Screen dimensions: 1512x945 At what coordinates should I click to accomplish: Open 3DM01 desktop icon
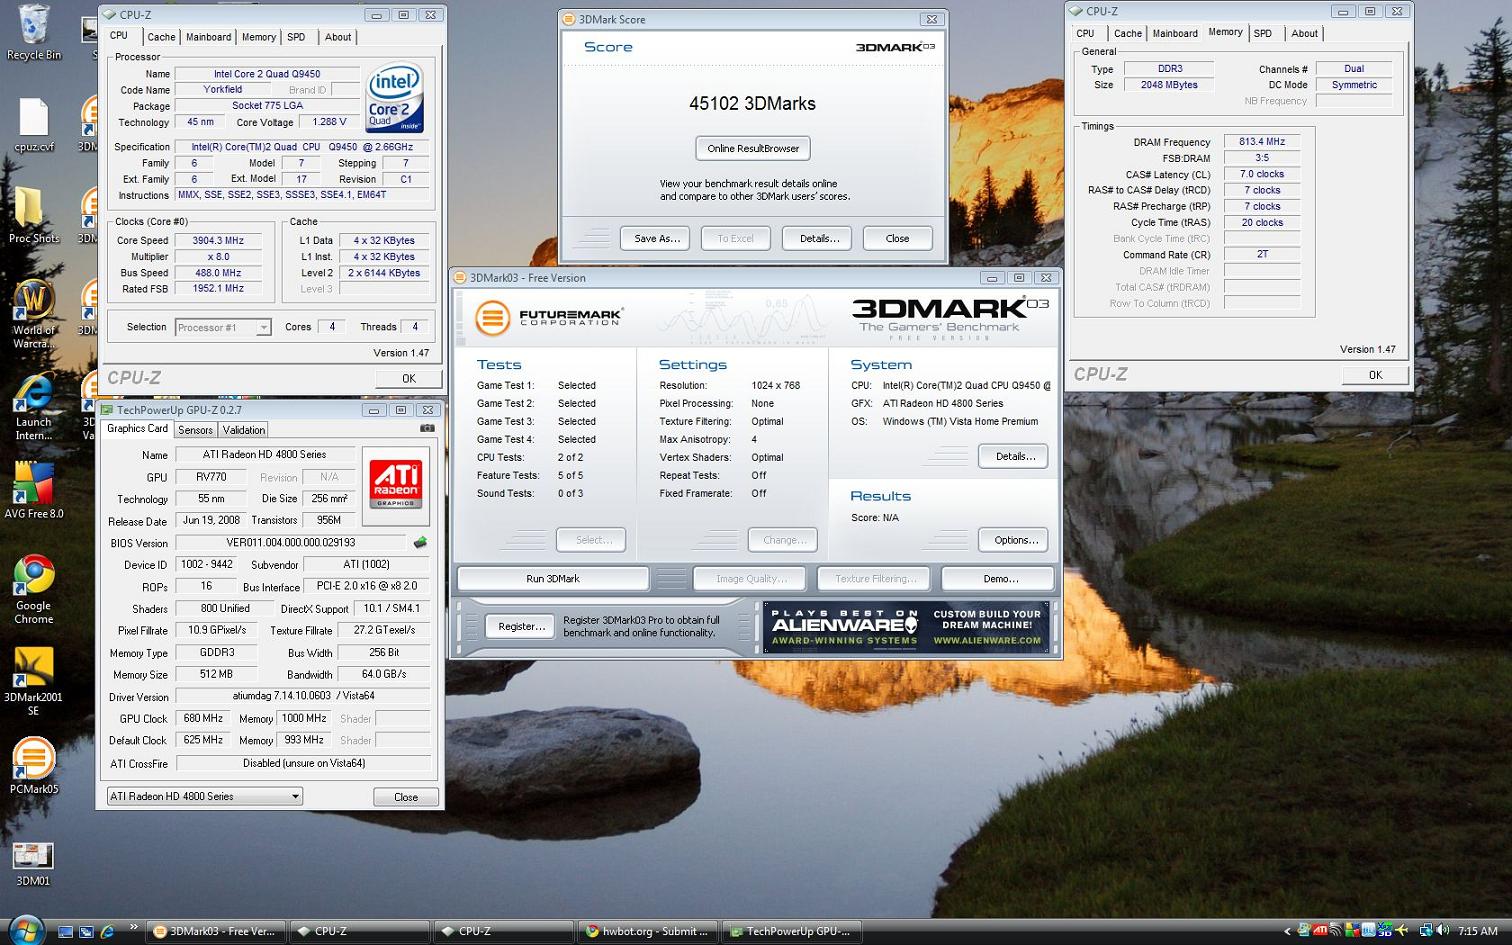point(33,863)
